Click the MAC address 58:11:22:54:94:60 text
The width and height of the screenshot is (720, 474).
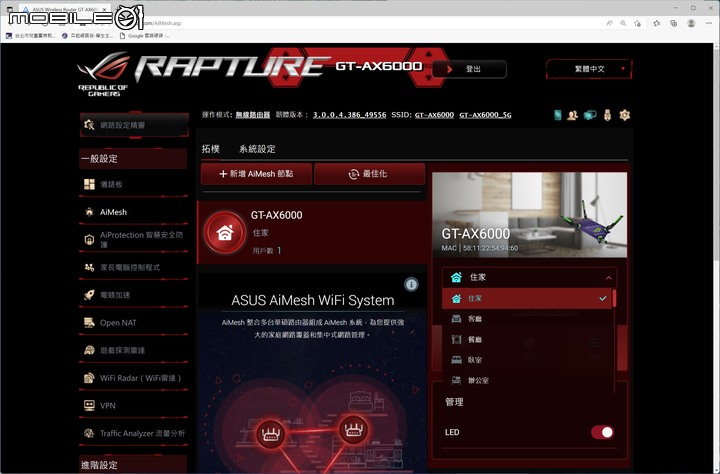pyautogui.click(x=490, y=248)
